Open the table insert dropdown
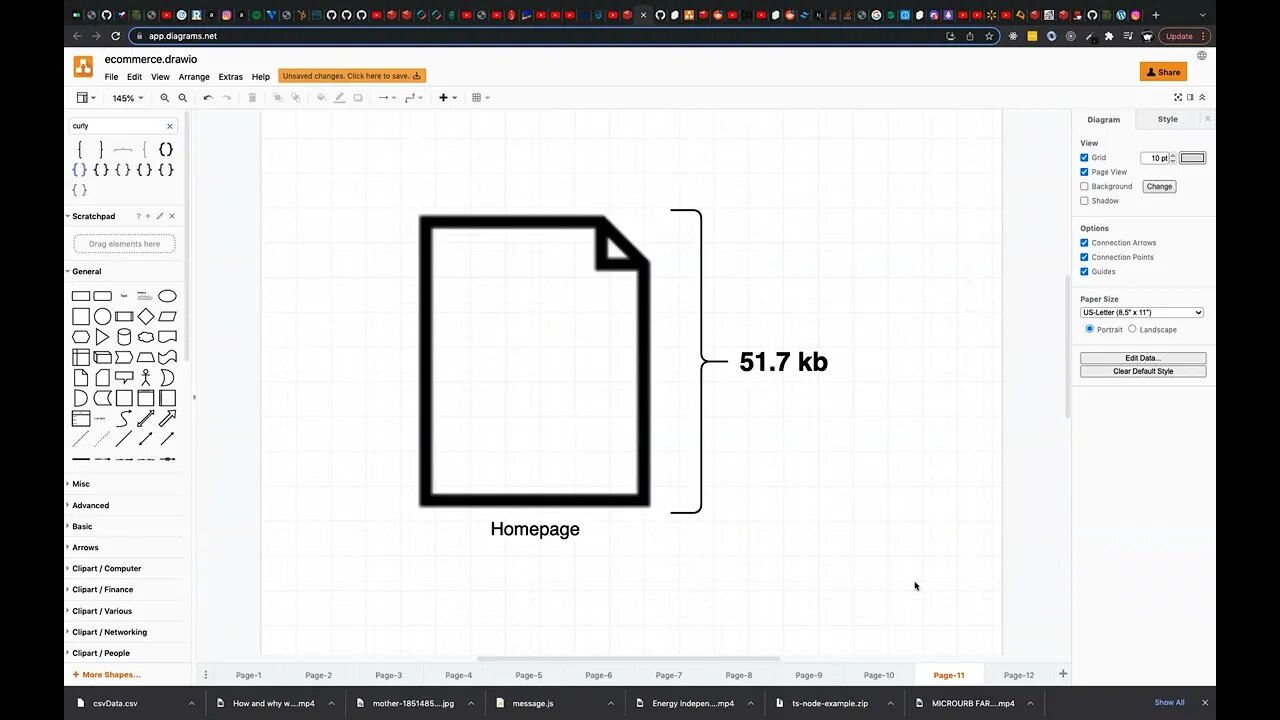 tap(480, 98)
